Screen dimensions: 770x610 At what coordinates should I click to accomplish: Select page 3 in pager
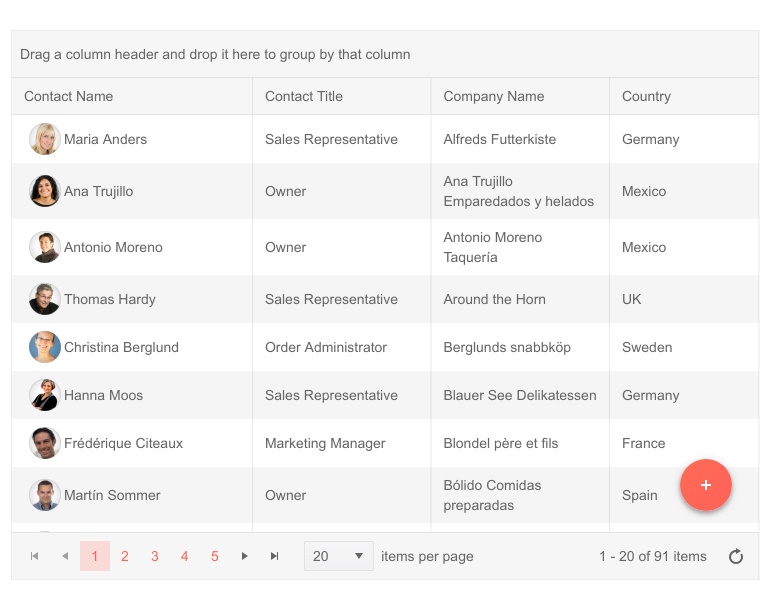tap(155, 556)
